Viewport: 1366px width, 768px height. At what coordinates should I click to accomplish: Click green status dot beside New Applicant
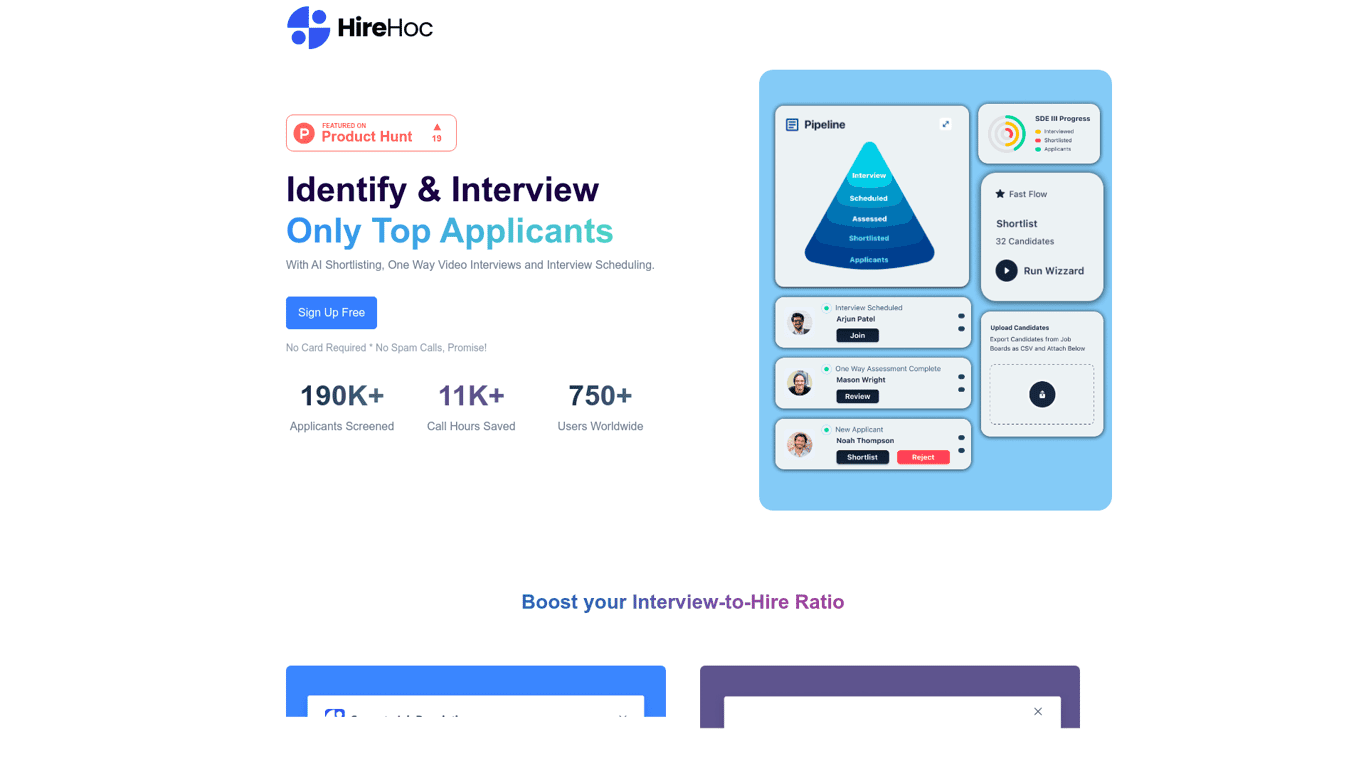click(x=827, y=429)
